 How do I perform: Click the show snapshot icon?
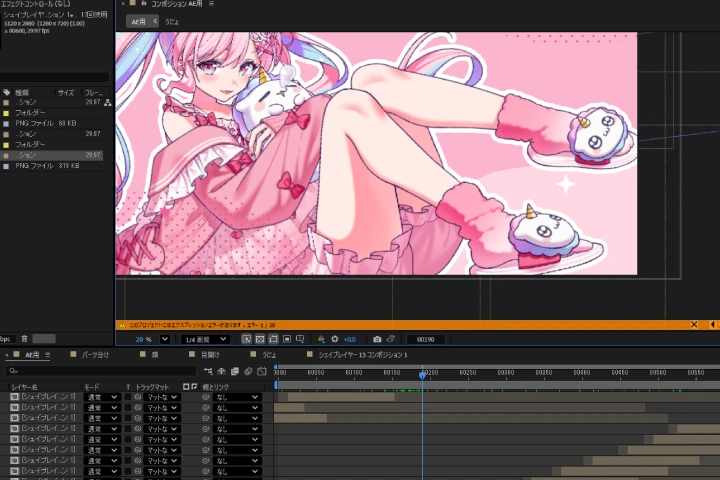tap(391, 339)
